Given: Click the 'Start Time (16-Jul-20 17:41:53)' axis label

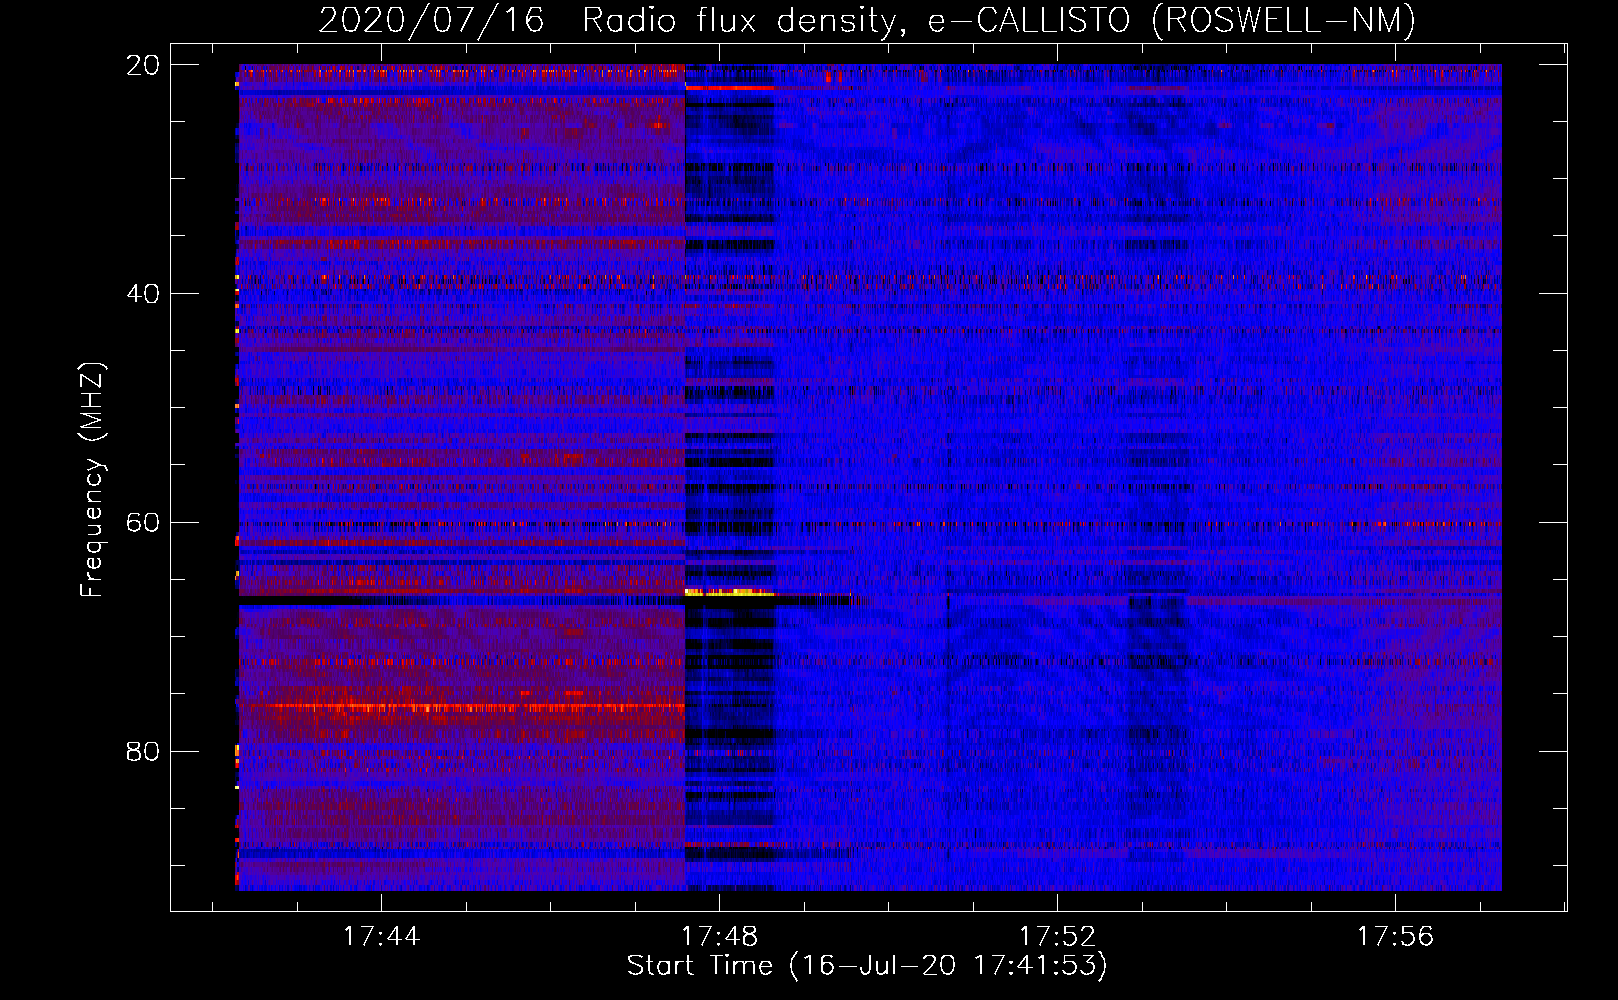Looking at the screenshot, I should tap(867, 966).
